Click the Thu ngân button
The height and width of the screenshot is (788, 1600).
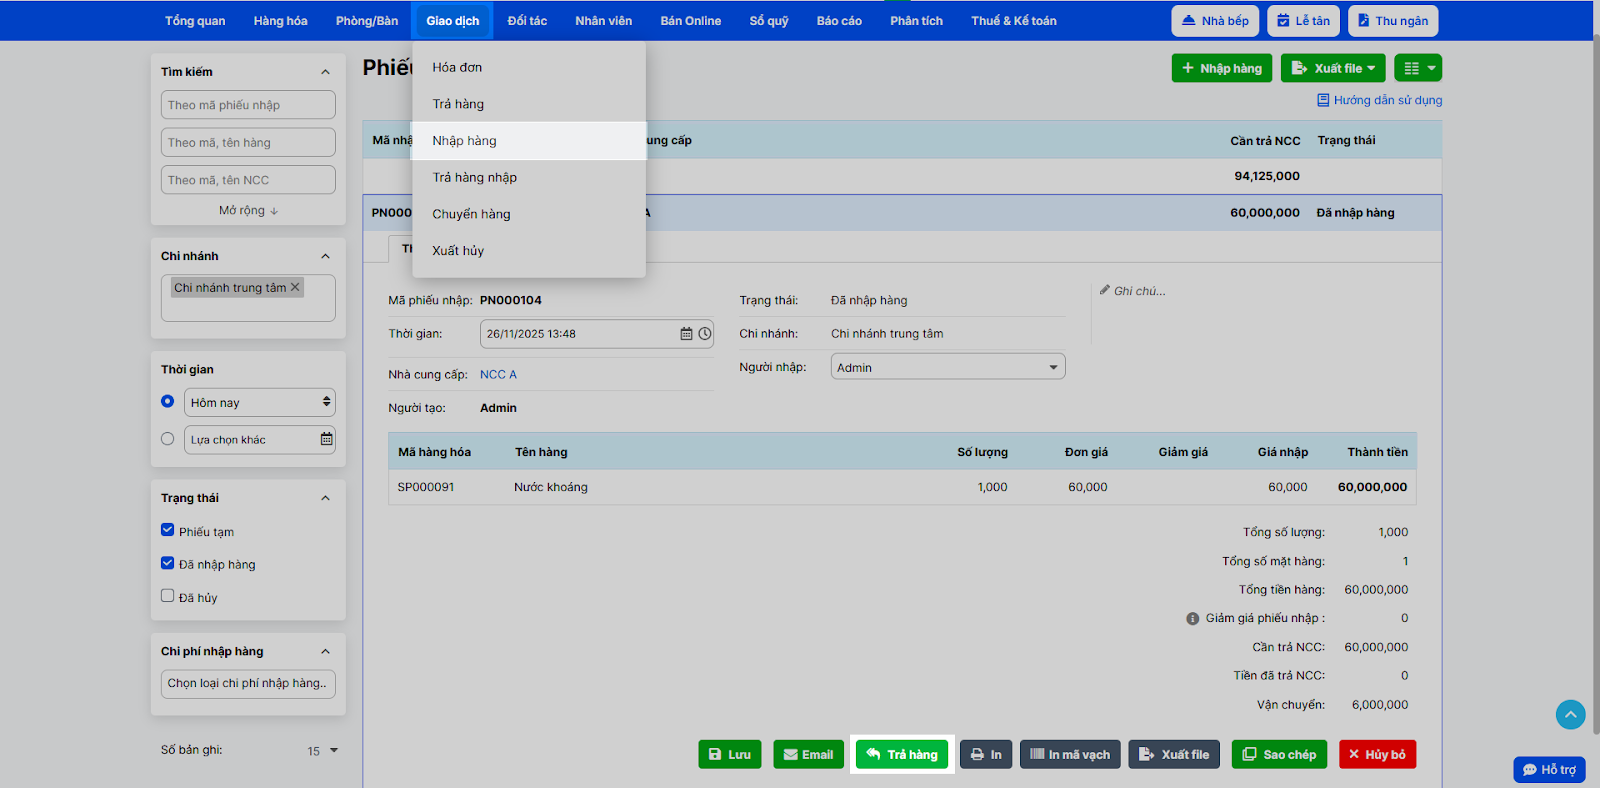[x=1393, y=21]
